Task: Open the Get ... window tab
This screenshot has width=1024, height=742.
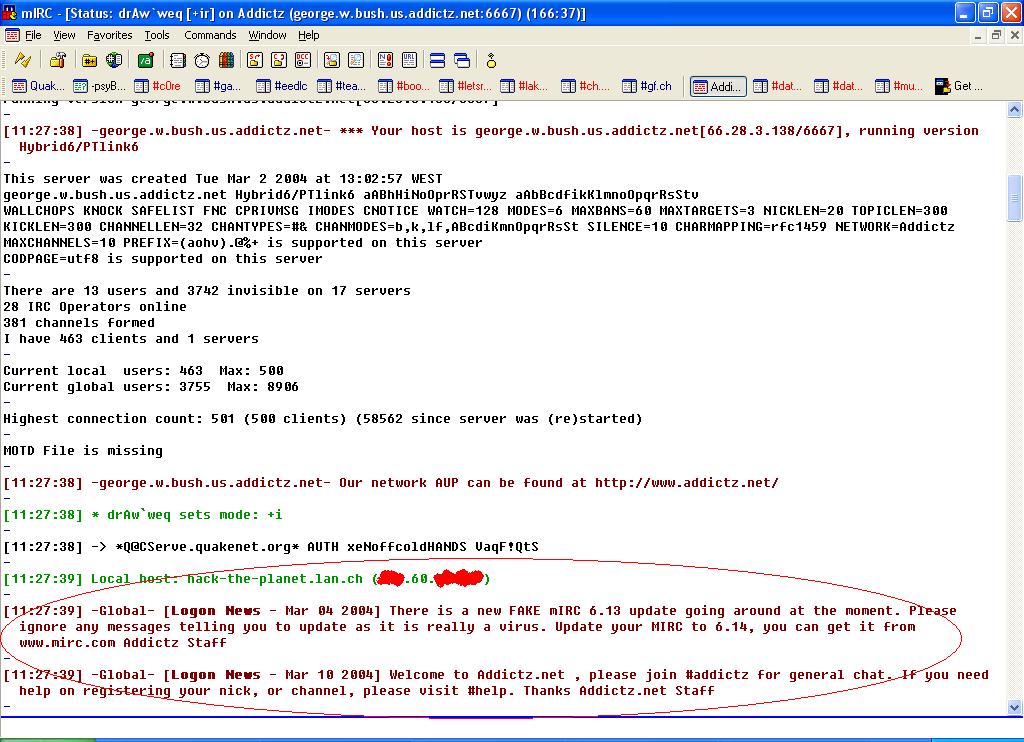Action: coord(959,86)
